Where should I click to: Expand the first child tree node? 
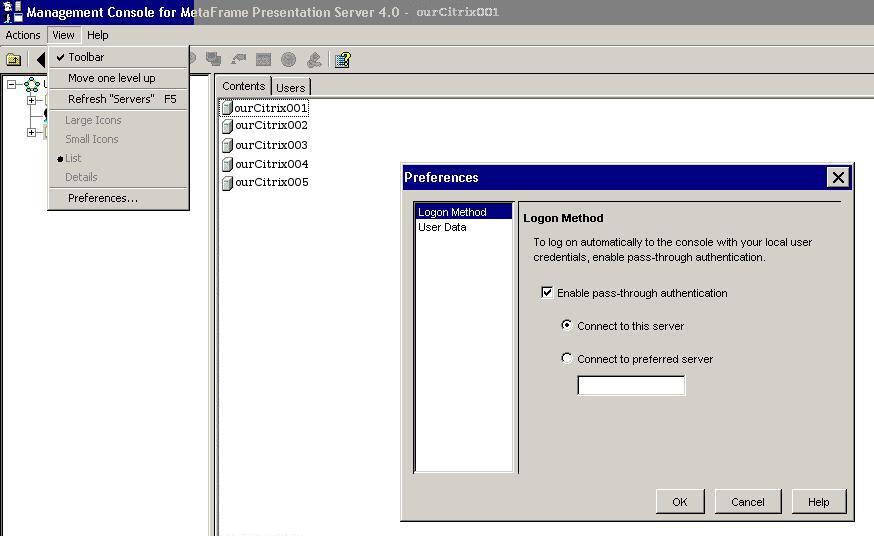(31, 100)
